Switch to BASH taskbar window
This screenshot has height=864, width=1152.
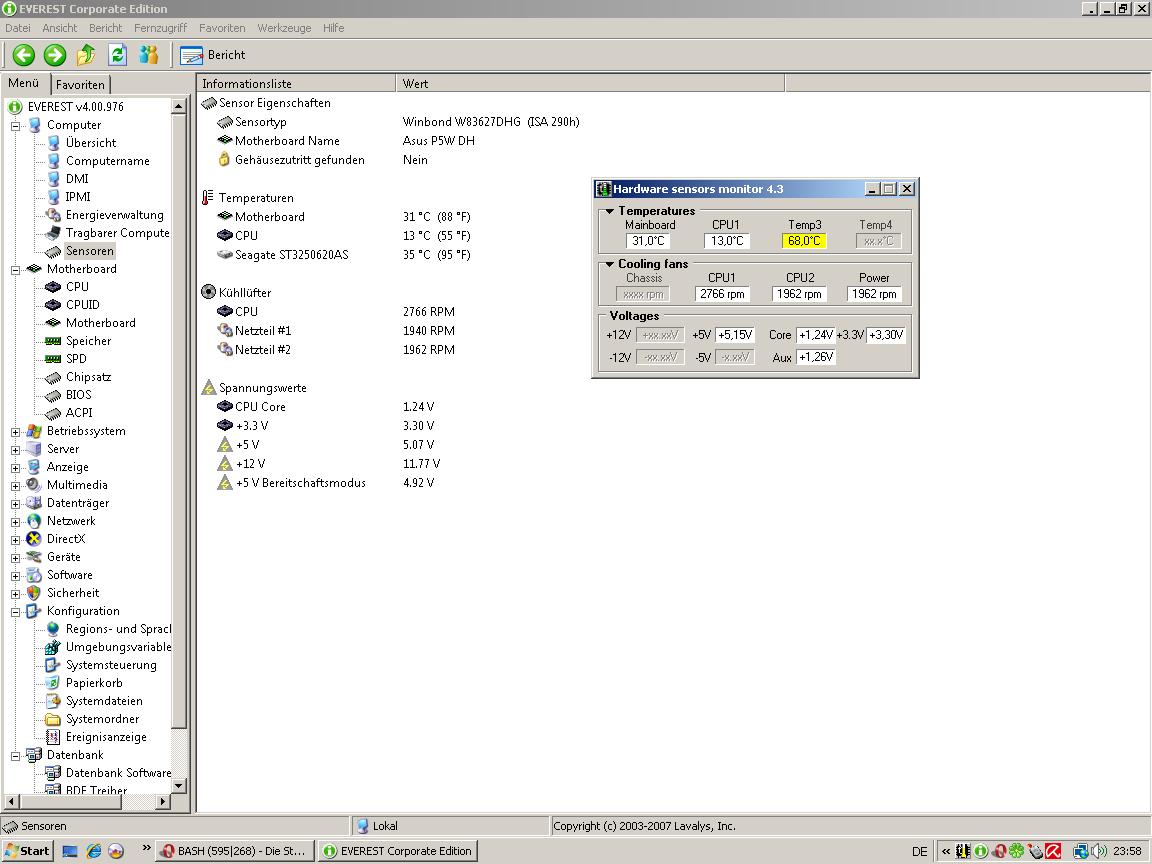click(x=236, y=851)
